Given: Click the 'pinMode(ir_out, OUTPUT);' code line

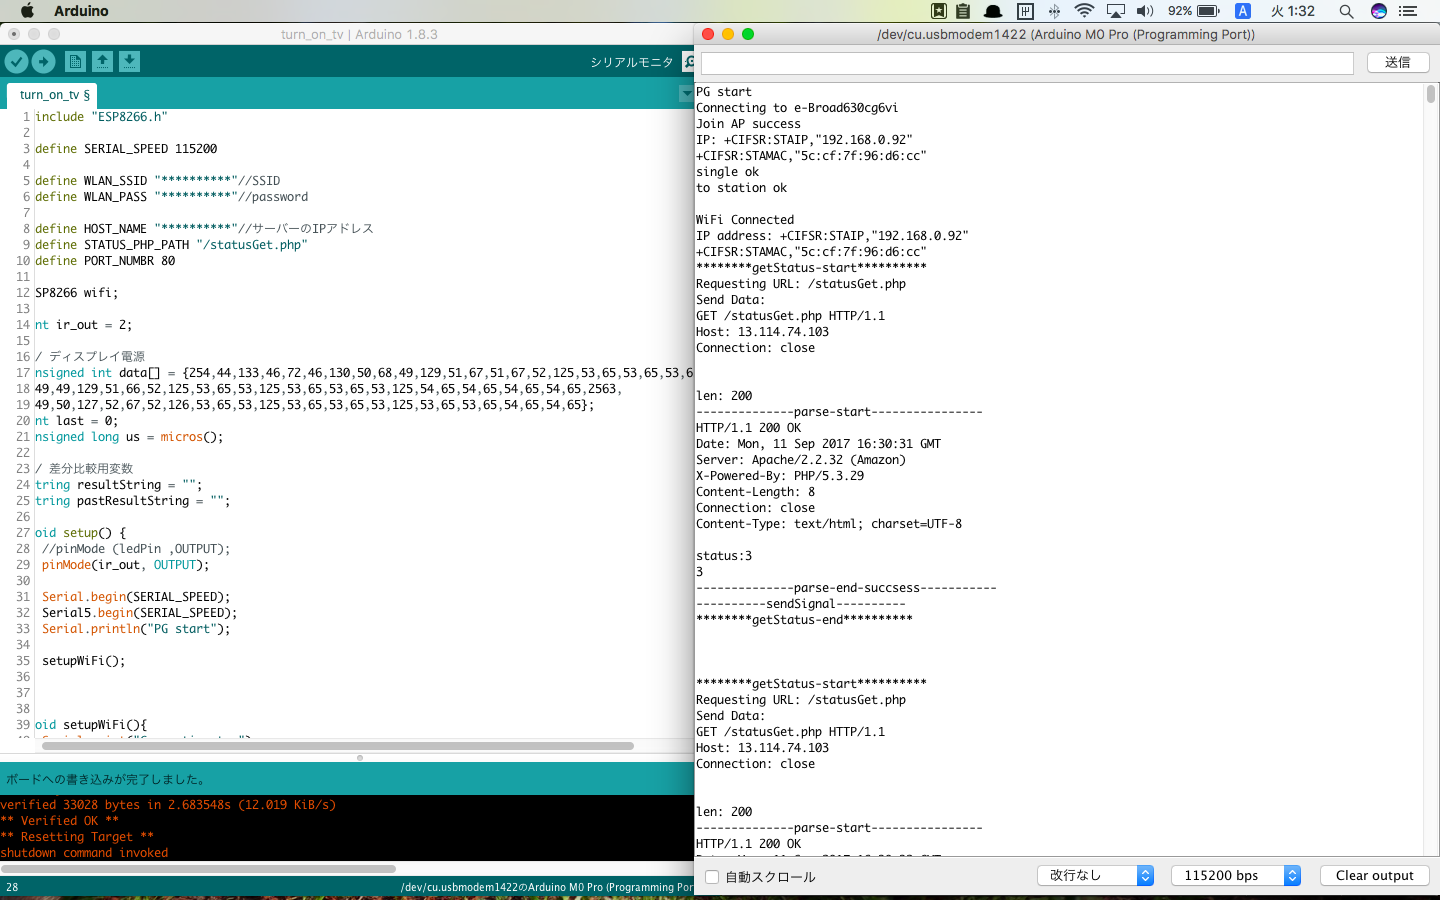Looking at the screenshot, I should pyautogui.click(x=125, y=565).
